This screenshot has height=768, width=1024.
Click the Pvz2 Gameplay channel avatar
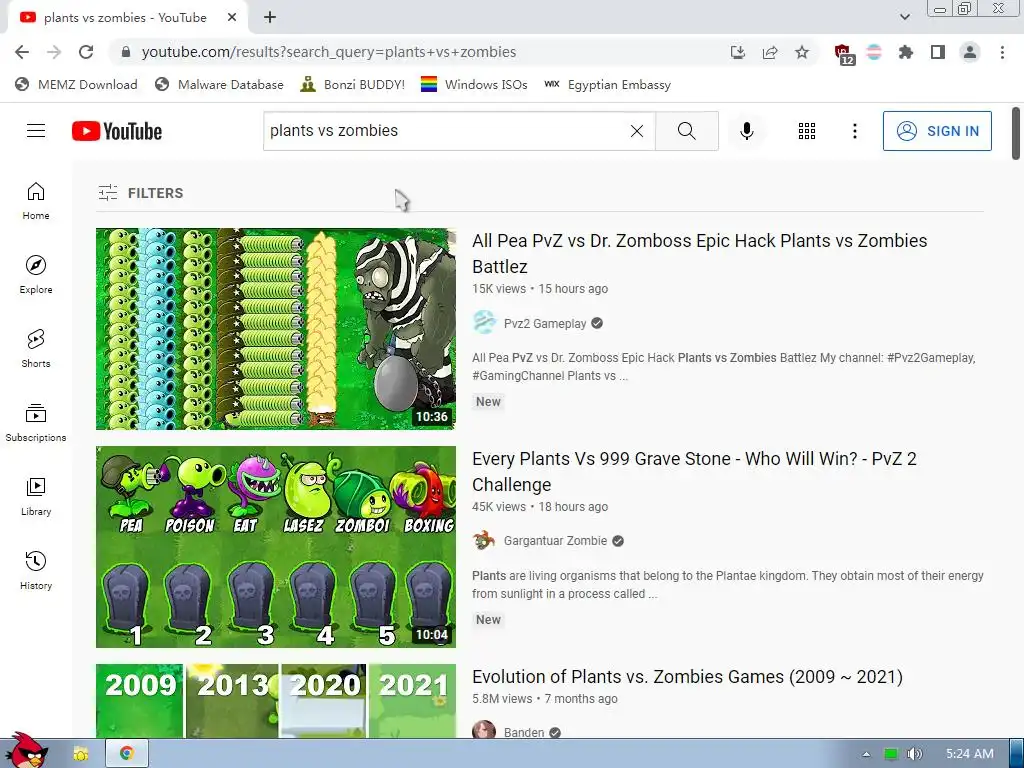coord(484,323)
